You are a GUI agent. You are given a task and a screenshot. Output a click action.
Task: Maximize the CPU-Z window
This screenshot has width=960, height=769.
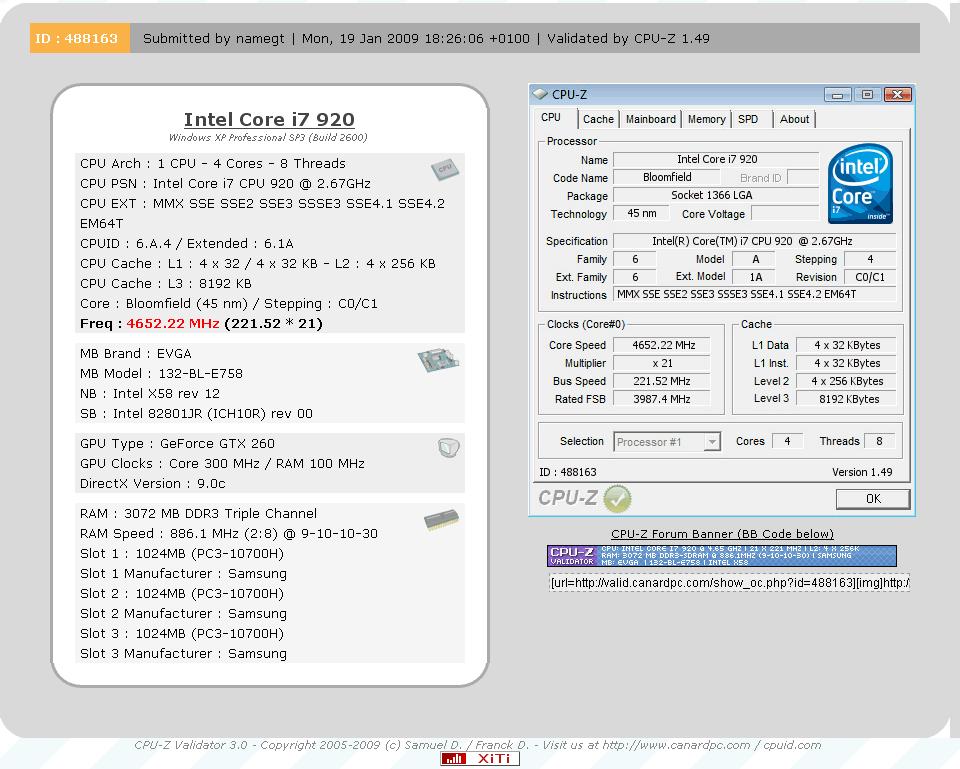pyautogui.click(x=867, y=94)
